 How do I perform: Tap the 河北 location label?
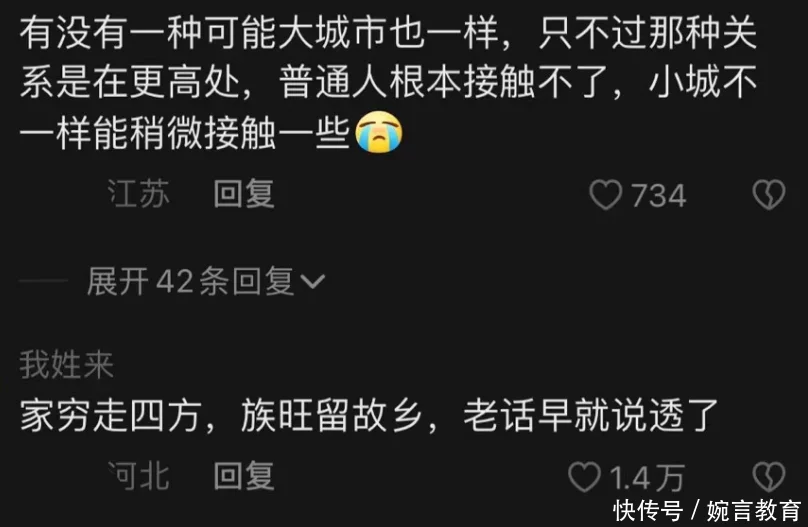pos(138,476)
